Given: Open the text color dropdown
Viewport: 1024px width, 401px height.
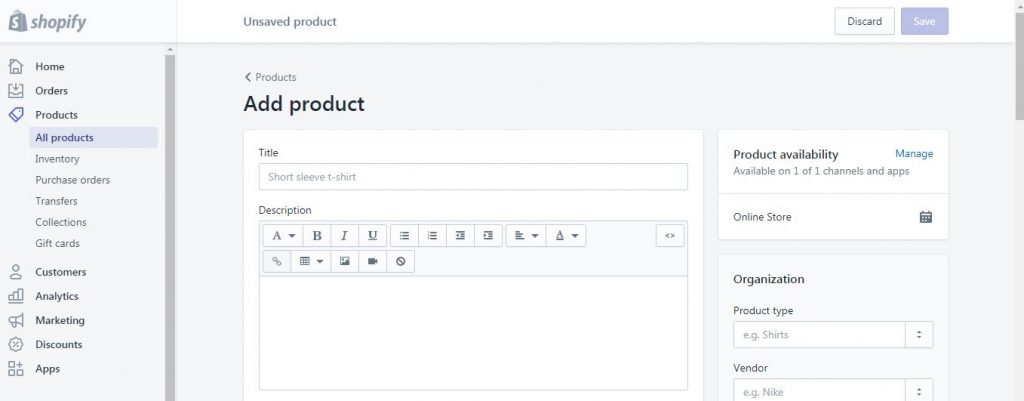Looking at the screenshot, I should point(566,236).
